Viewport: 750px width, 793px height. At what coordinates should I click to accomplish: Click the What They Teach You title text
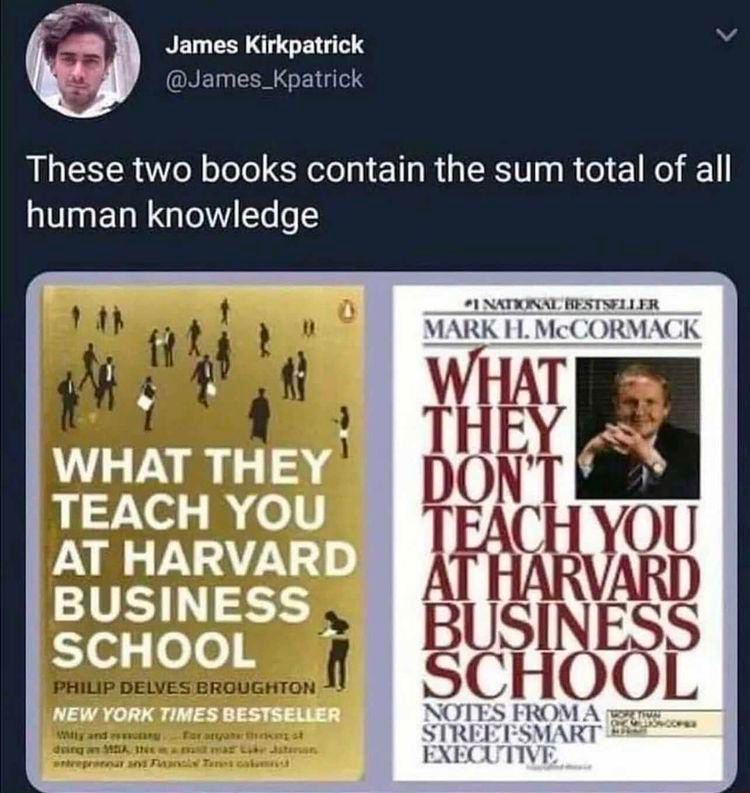202,558
